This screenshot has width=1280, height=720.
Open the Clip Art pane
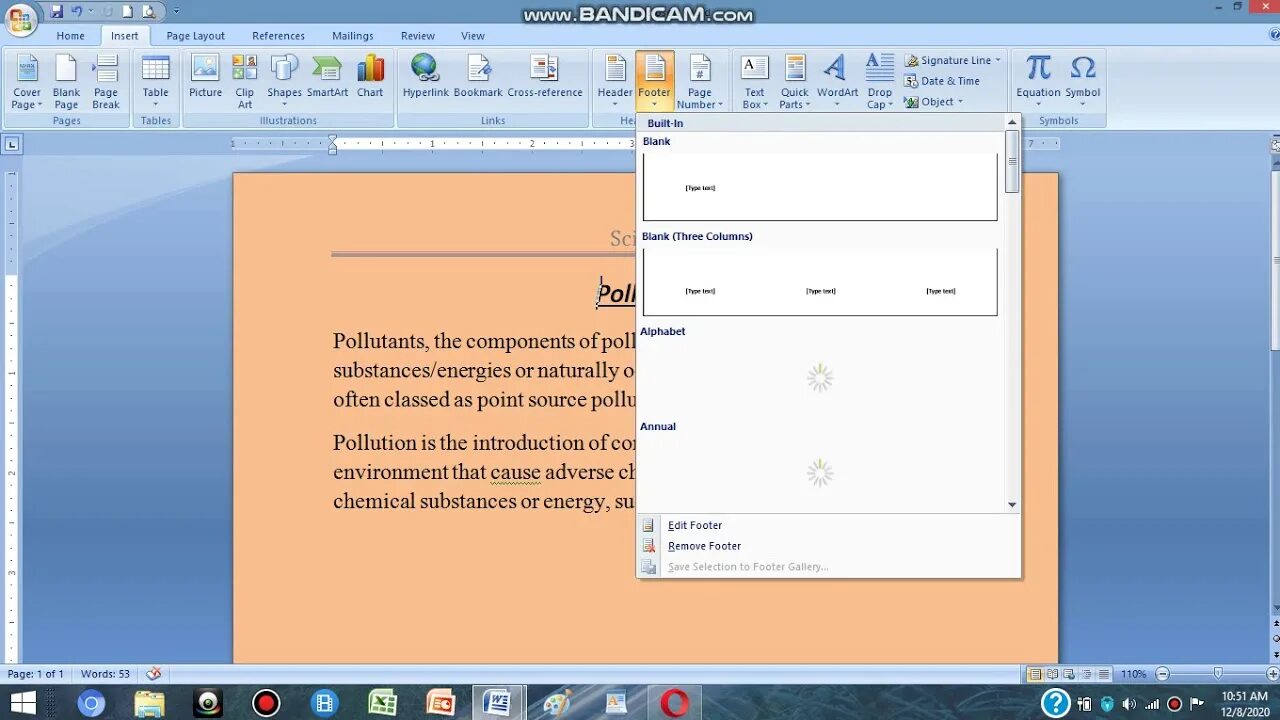(245, 82)
